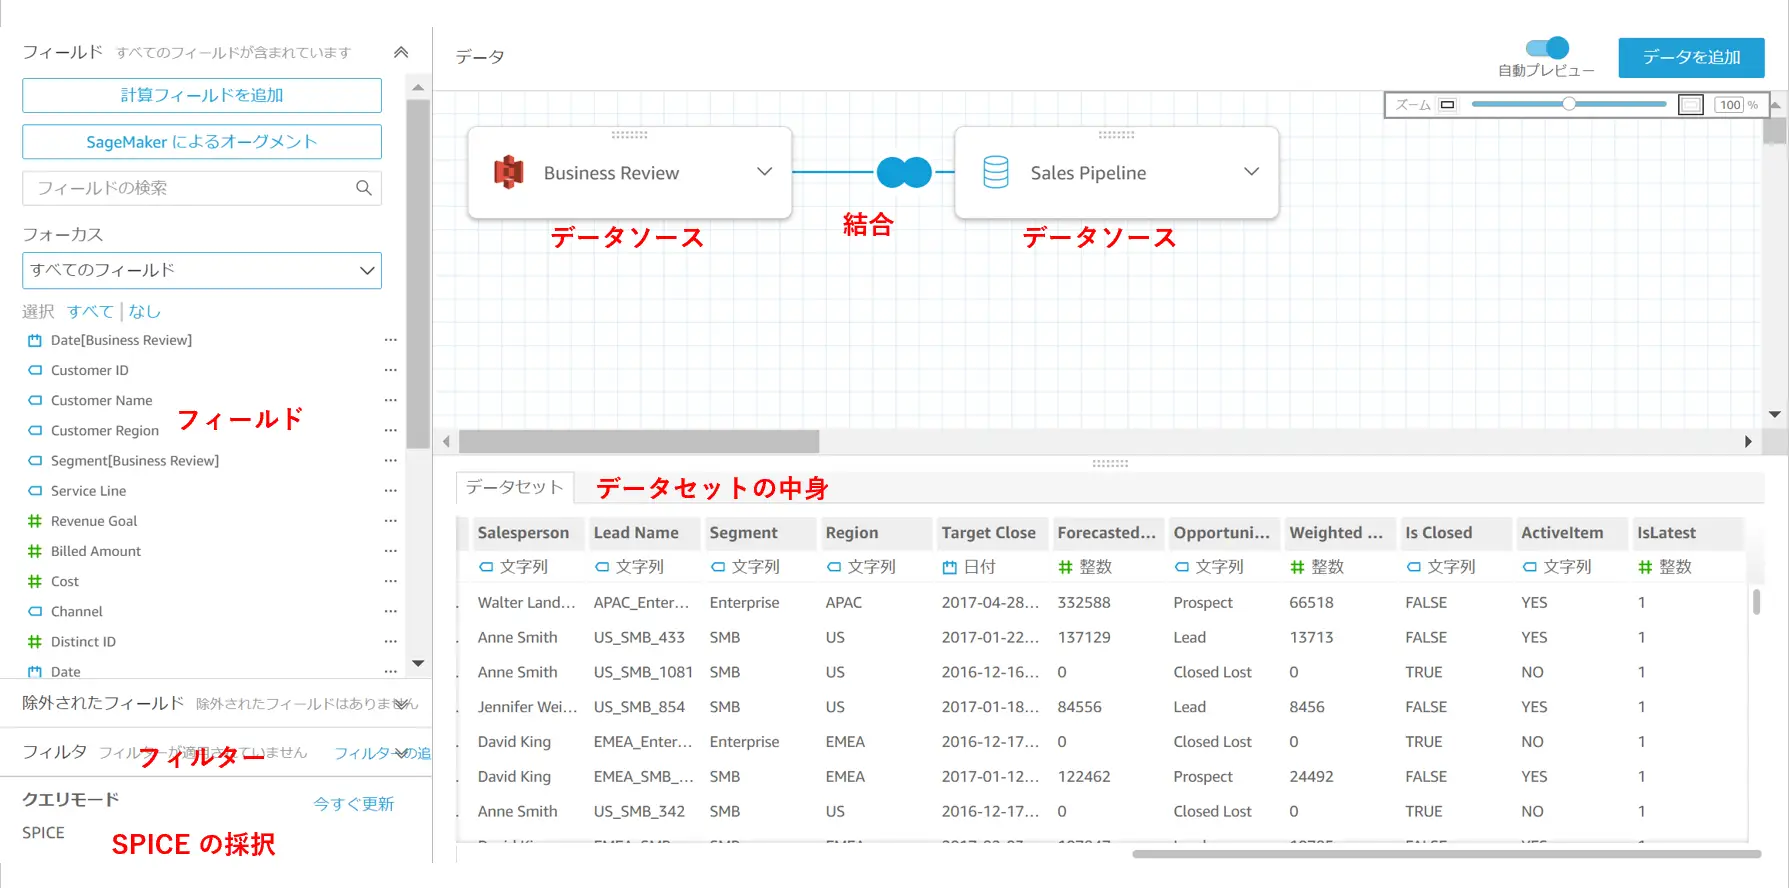Select the Service Line field
The width and height of the screenshot is (1789, 888).
pos(88,491)
